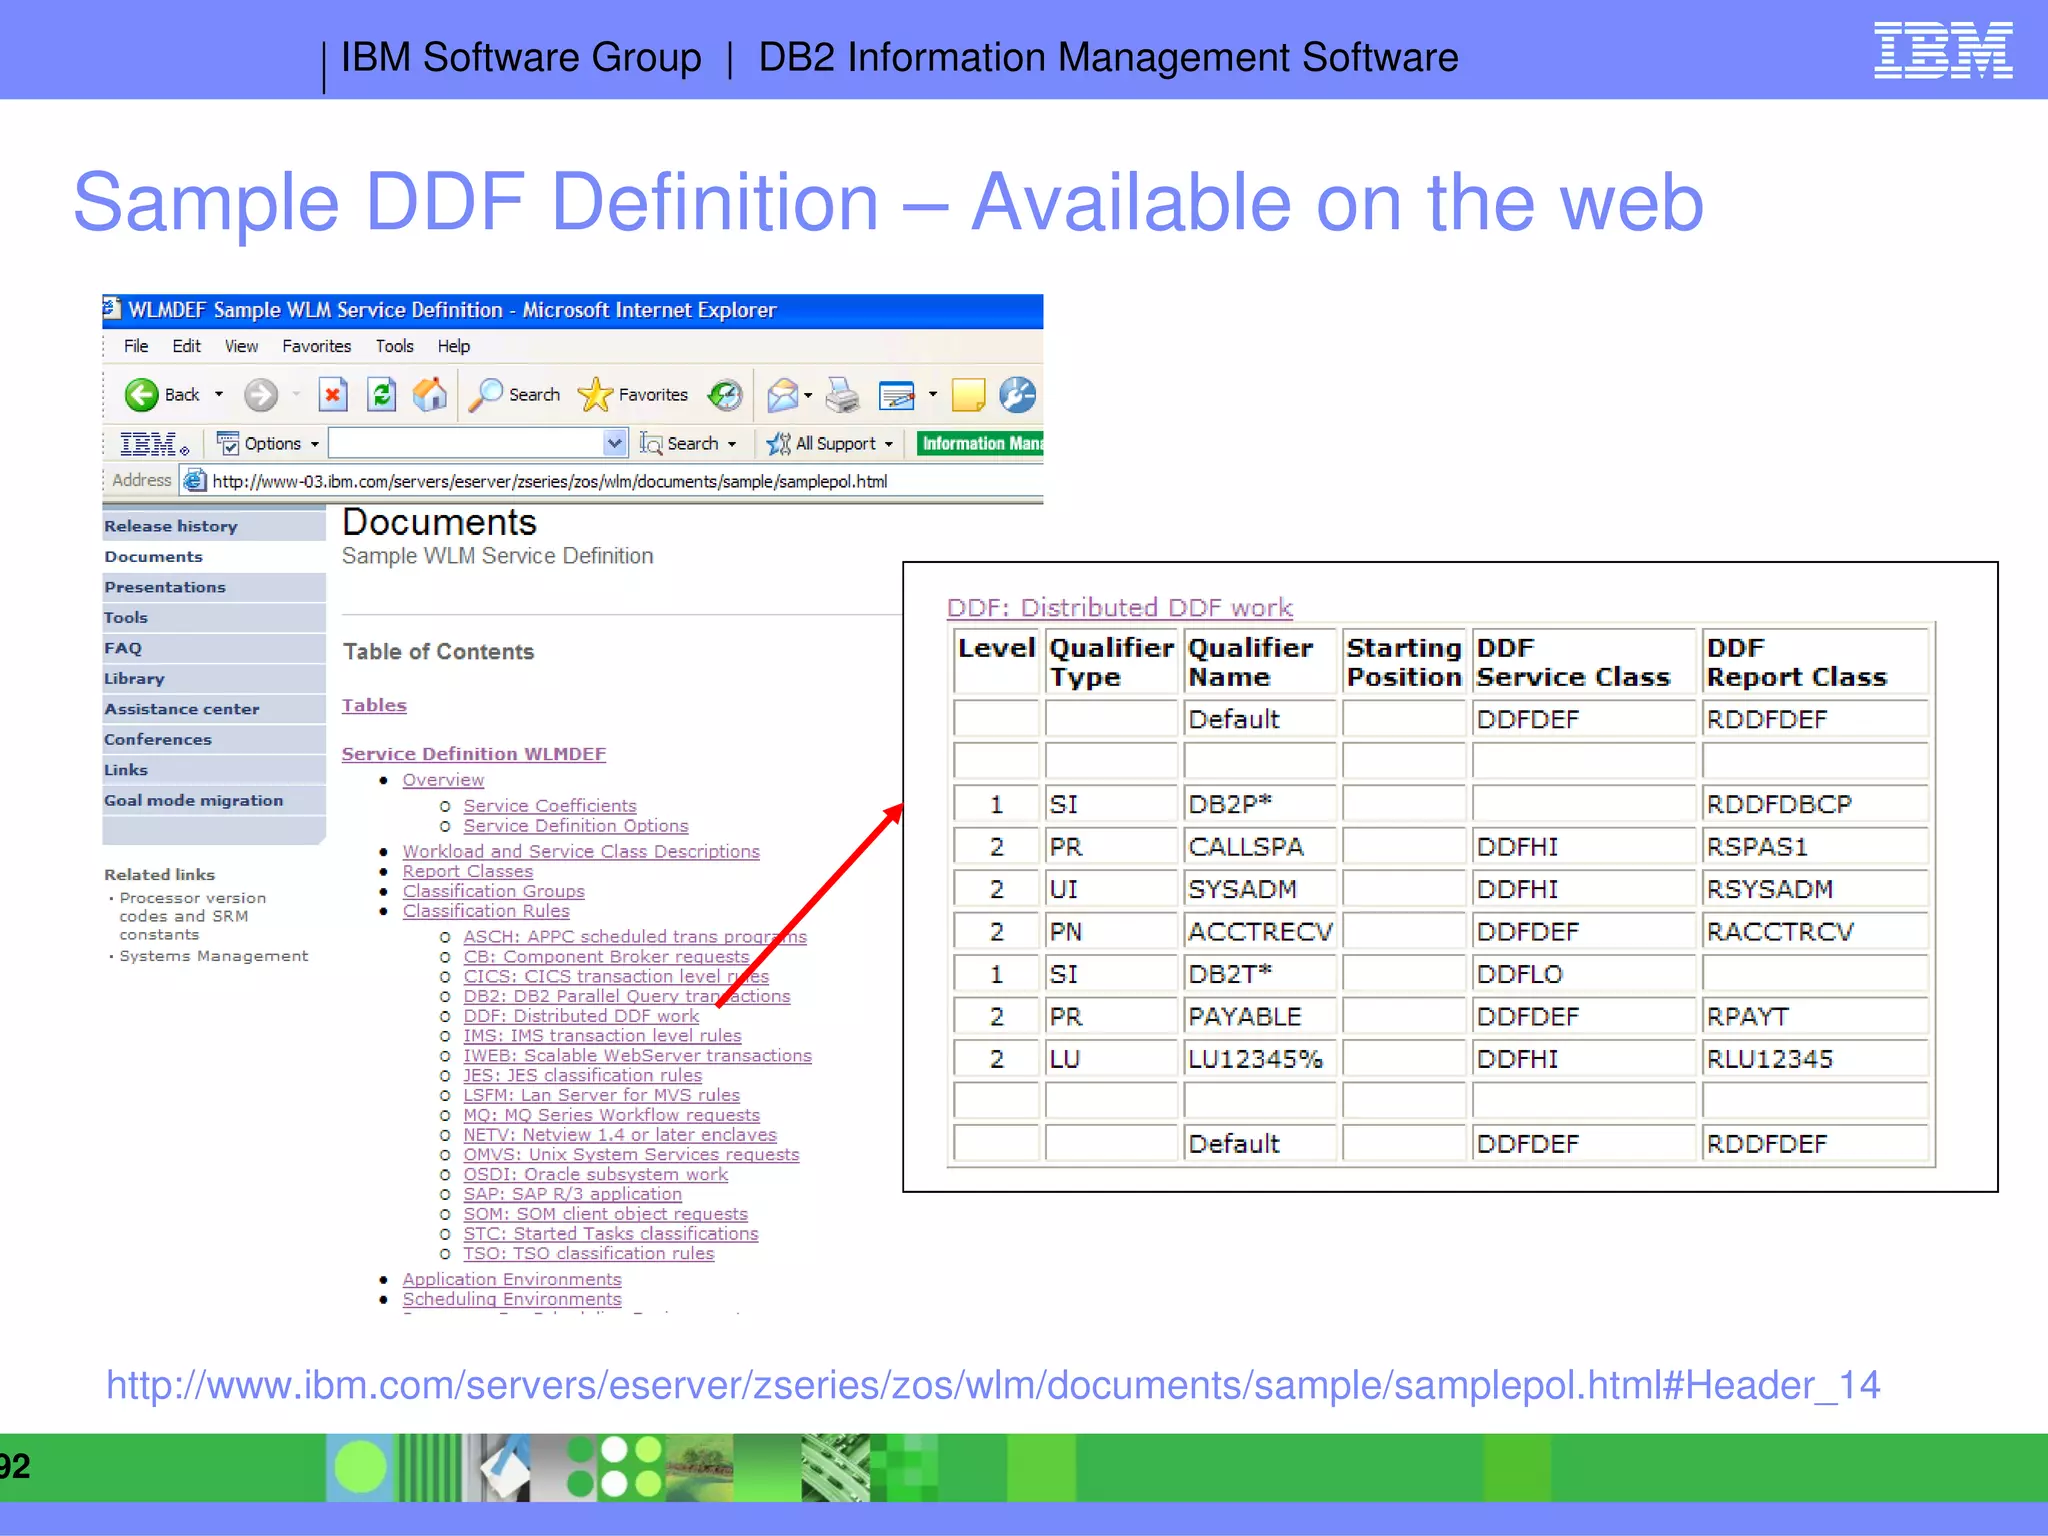Click the Information Management green button
The width and height of the screenshot is (2048, 1536).
tap(980, 443)
